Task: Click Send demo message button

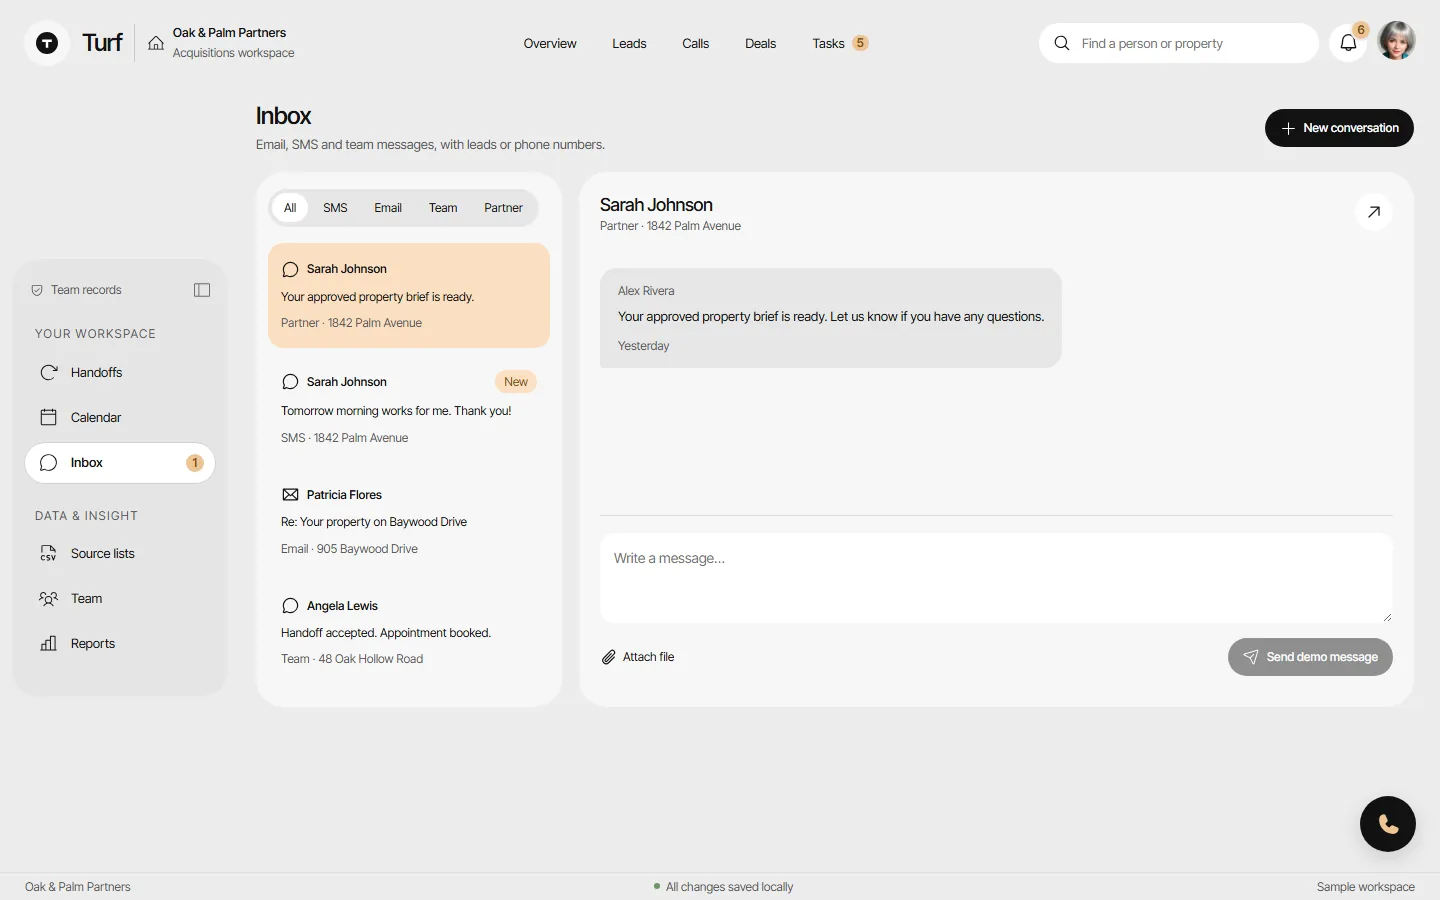Action: (1310, 657)
